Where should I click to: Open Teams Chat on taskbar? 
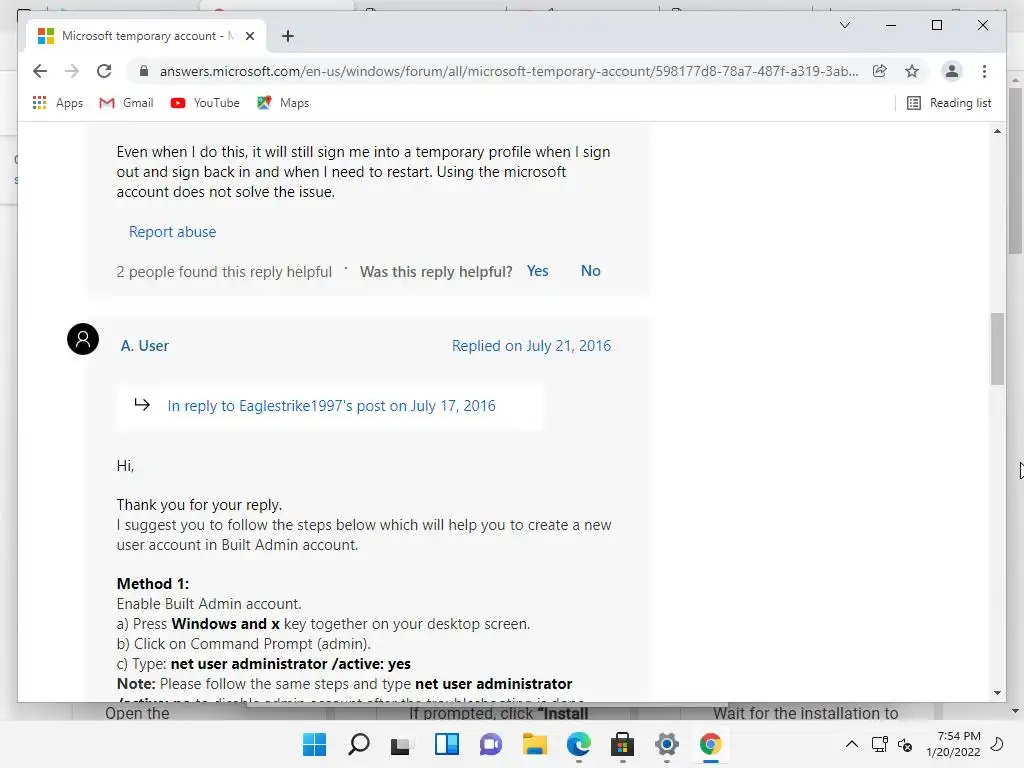pyautogui.click(x=490, y=744)
